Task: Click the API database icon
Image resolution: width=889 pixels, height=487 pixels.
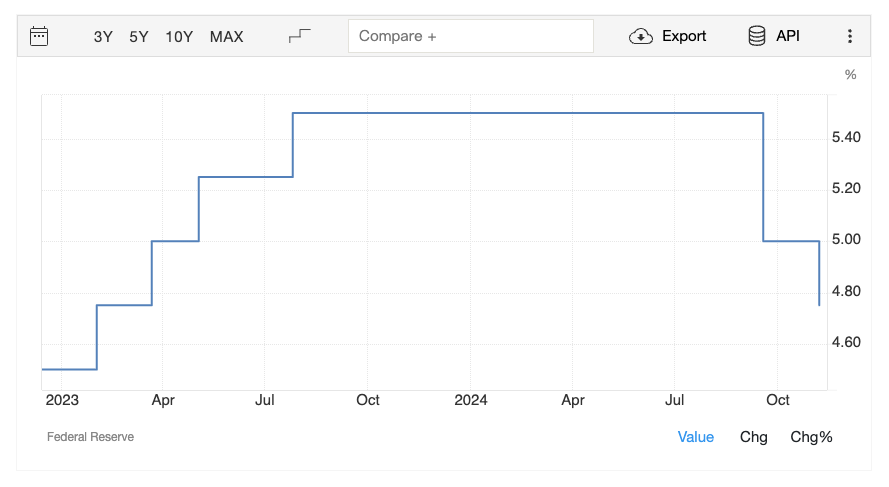Action: (757, 36)
